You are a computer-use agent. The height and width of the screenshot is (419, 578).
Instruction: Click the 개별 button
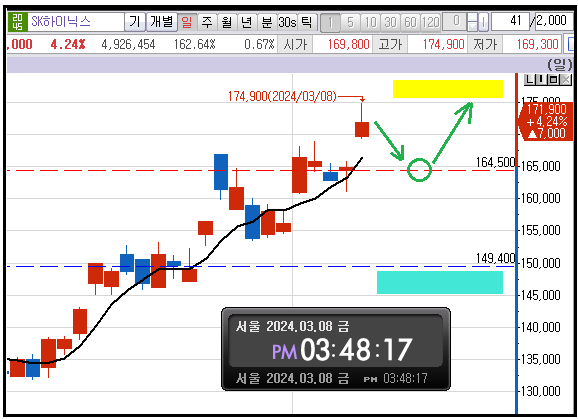[x=162, y=22]
